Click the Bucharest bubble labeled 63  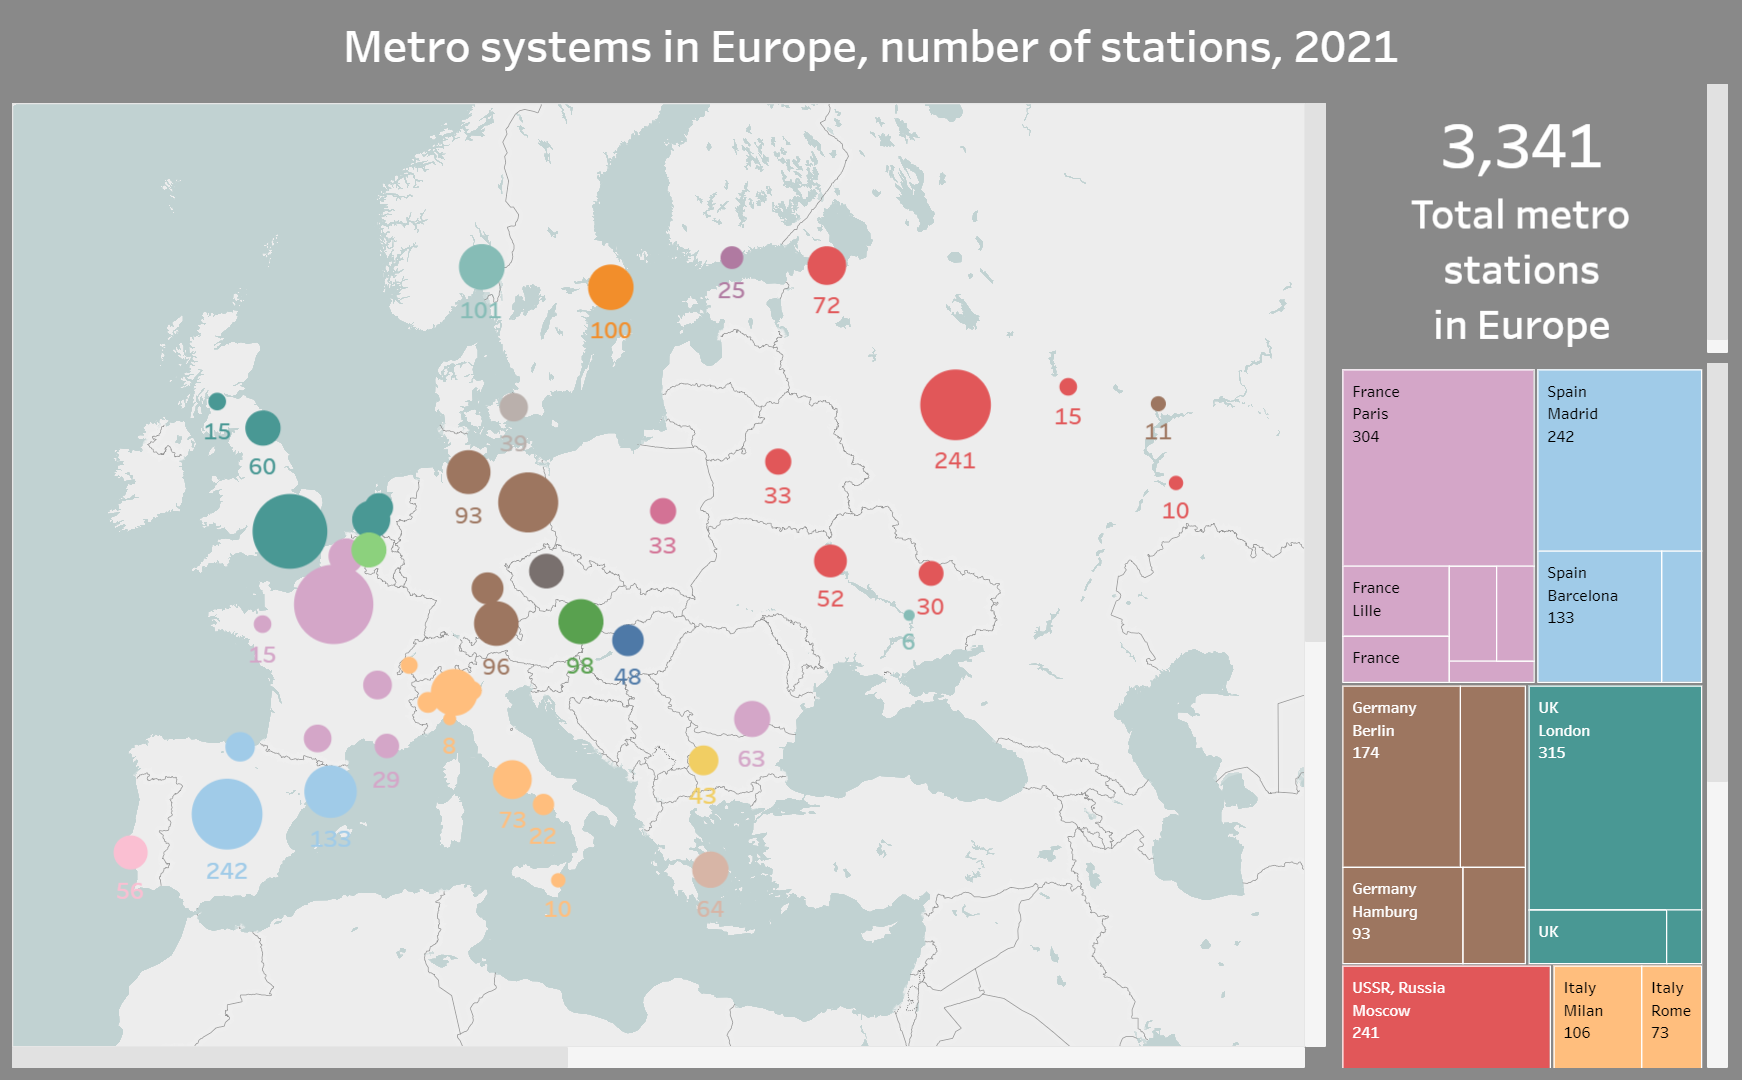coord(751,718)
